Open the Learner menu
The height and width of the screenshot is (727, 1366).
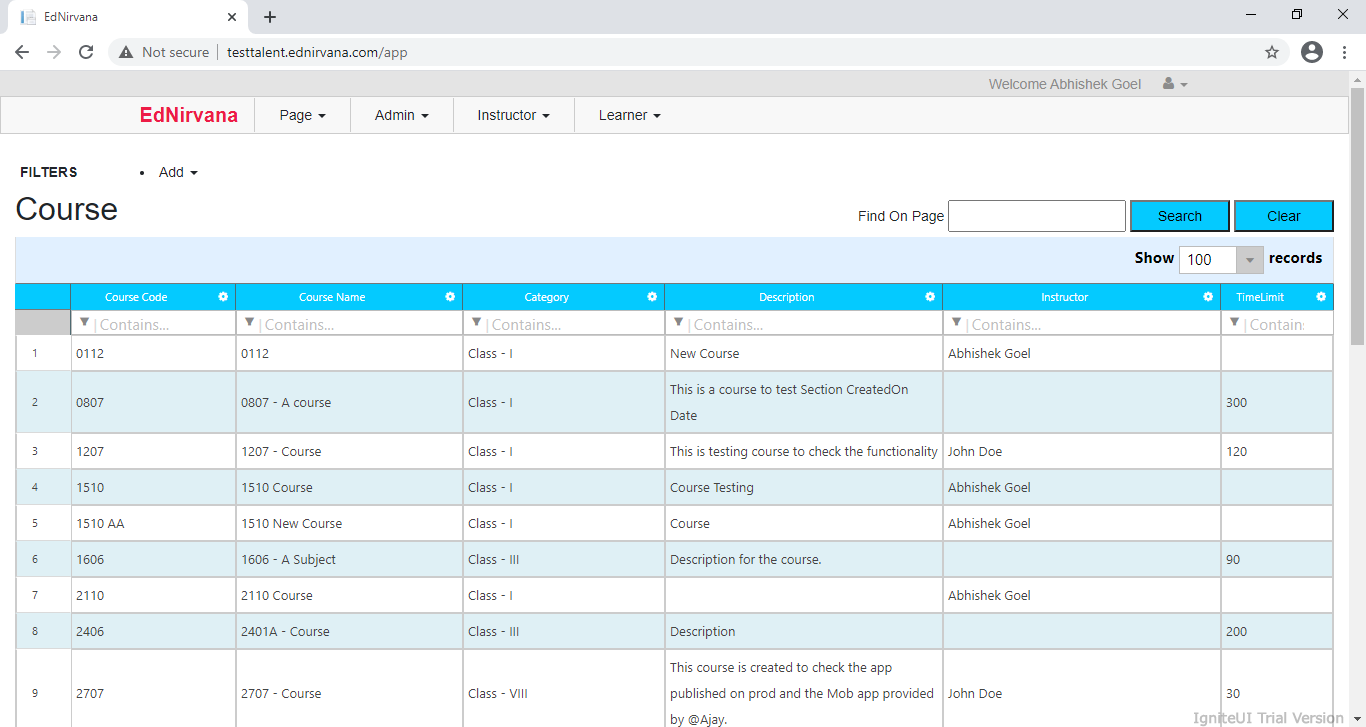click(x=629, y=115)
